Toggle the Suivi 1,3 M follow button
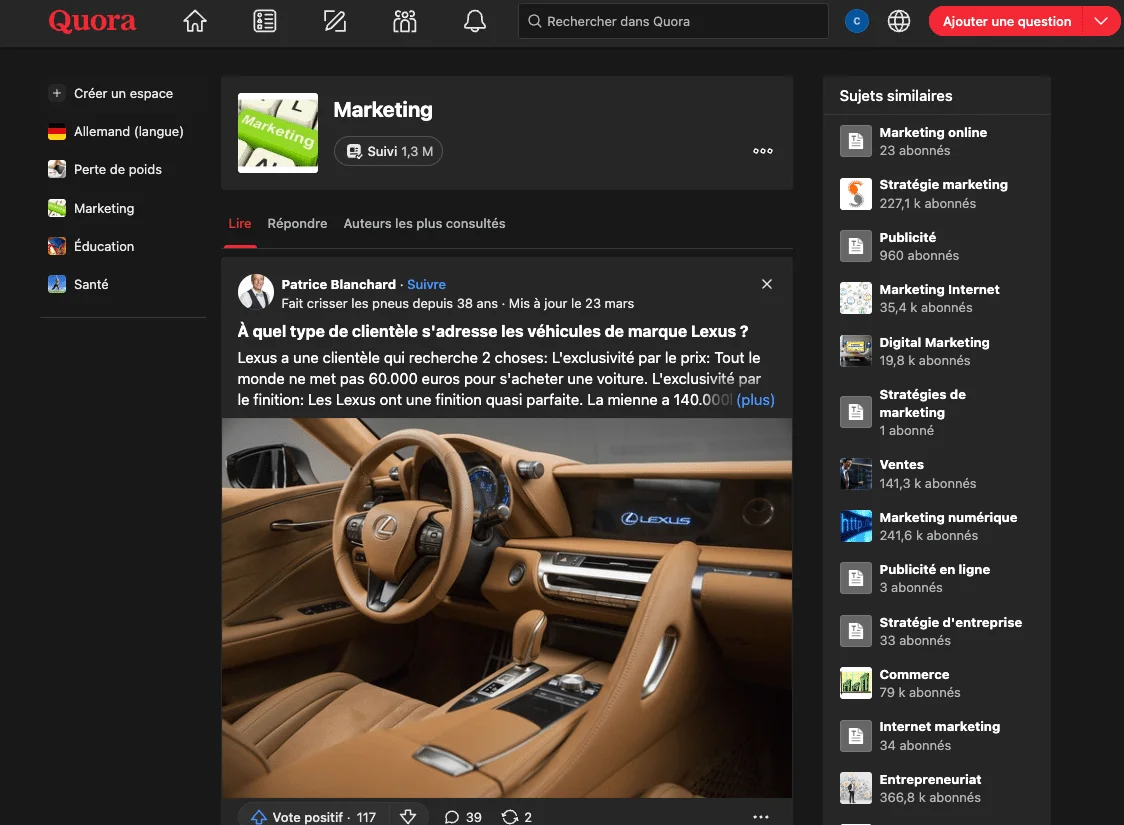Screen dimensions: 1124x825 pyautogui.click(x=389, y=151)
